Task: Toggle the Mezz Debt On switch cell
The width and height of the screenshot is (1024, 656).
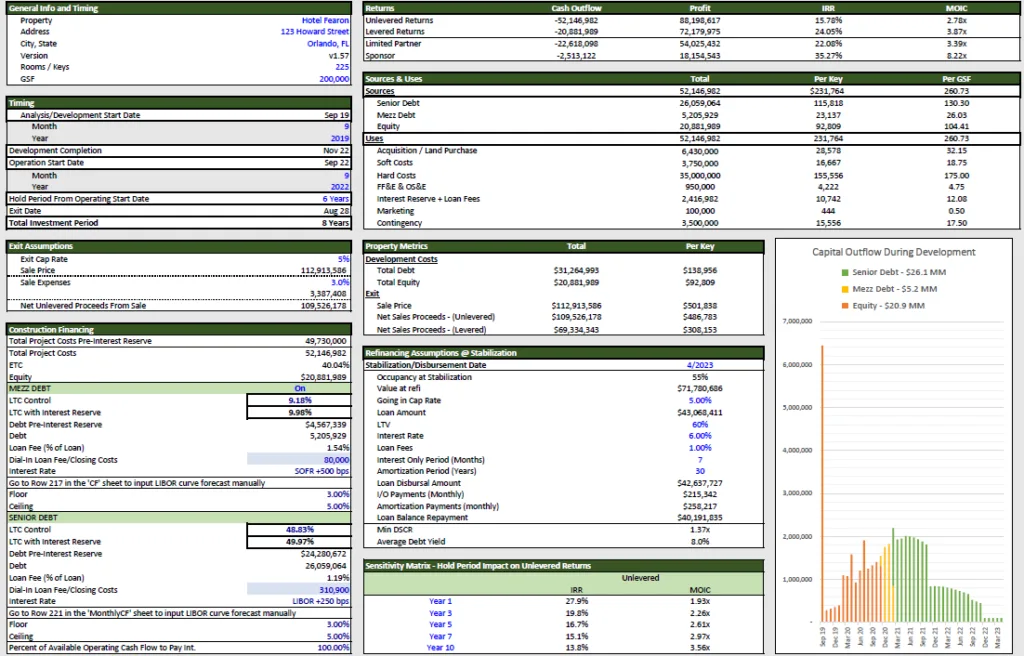Action: click(299, 388)
